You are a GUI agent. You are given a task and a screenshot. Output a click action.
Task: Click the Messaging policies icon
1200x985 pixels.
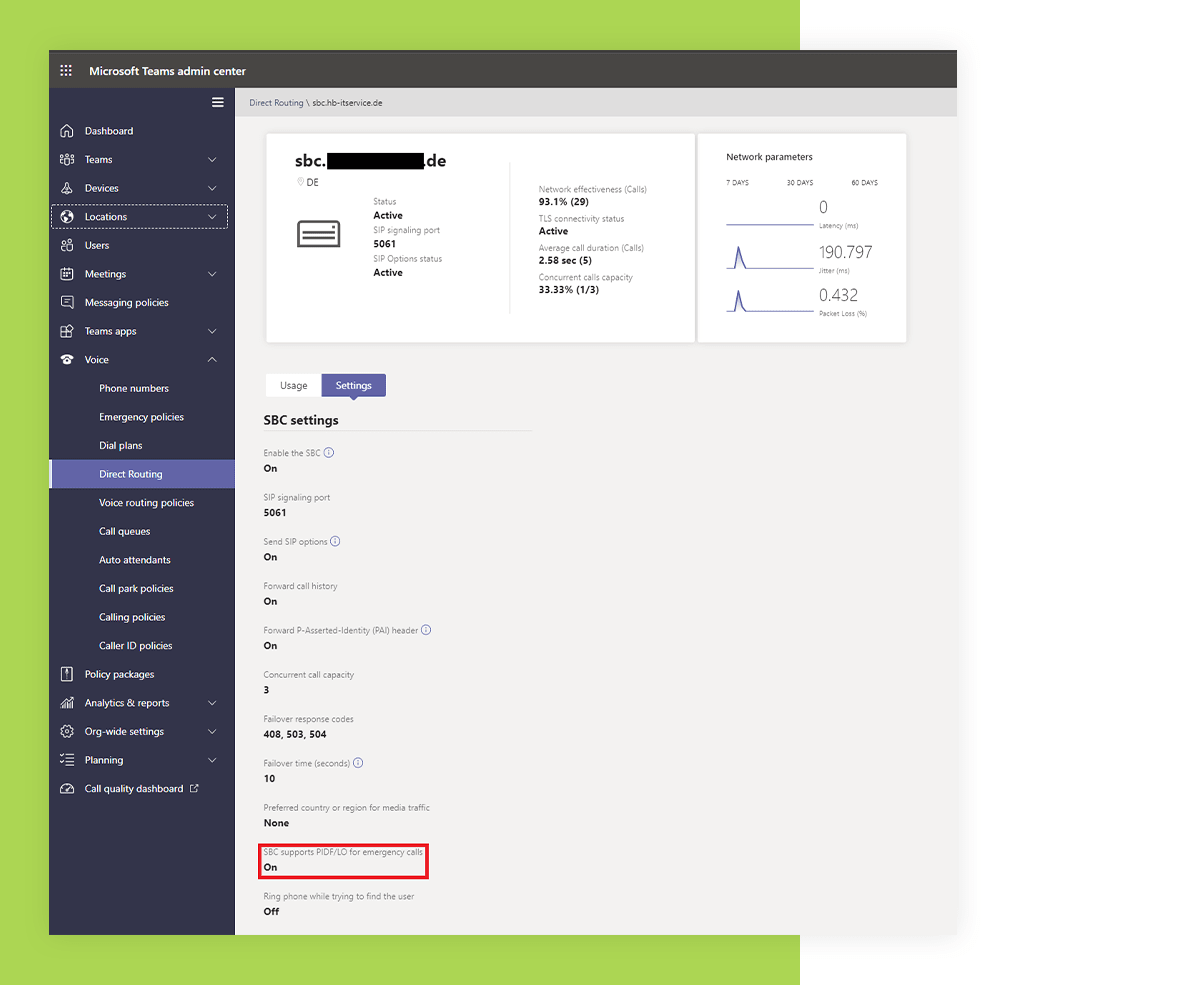67,302
